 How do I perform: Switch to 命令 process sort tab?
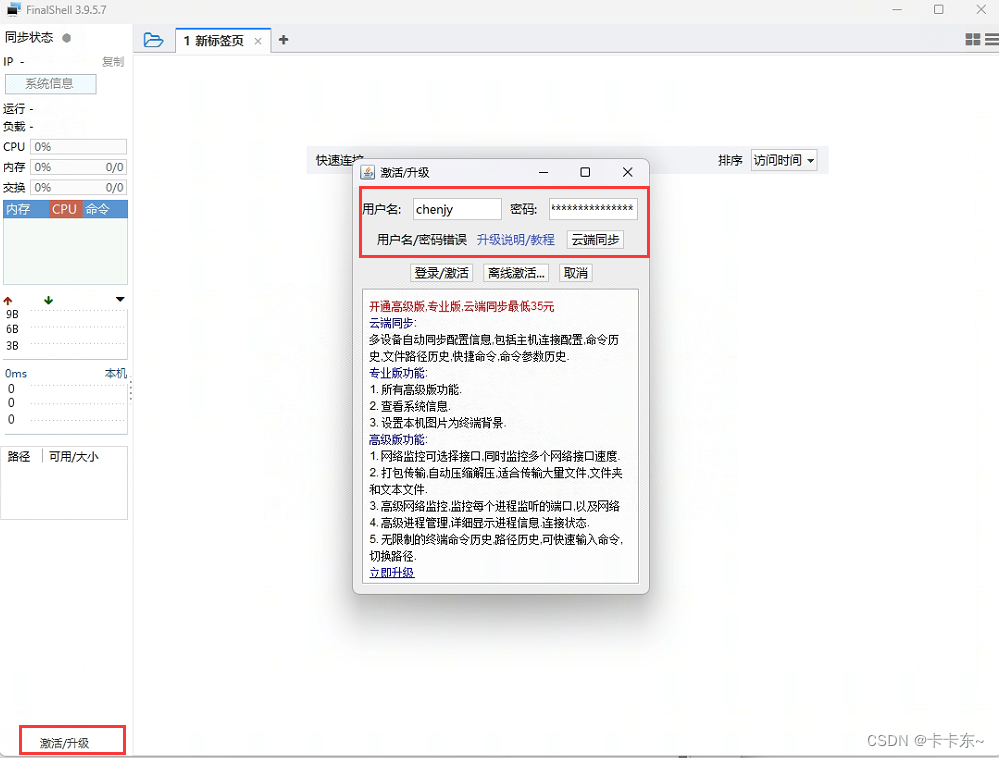pyautogui.click(x=104, y=209)
